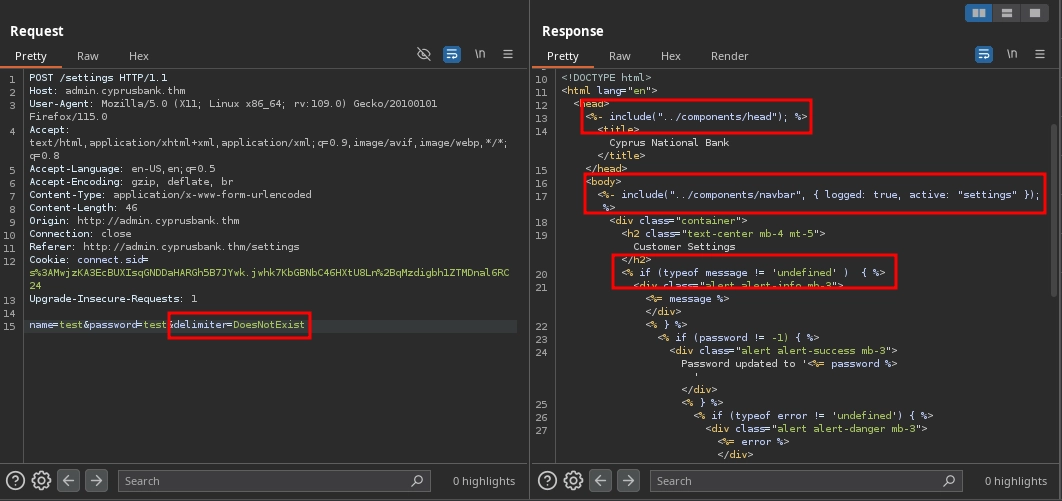
Task: Toggle Response show newline \n button
Action: (x=1013, y=54)
